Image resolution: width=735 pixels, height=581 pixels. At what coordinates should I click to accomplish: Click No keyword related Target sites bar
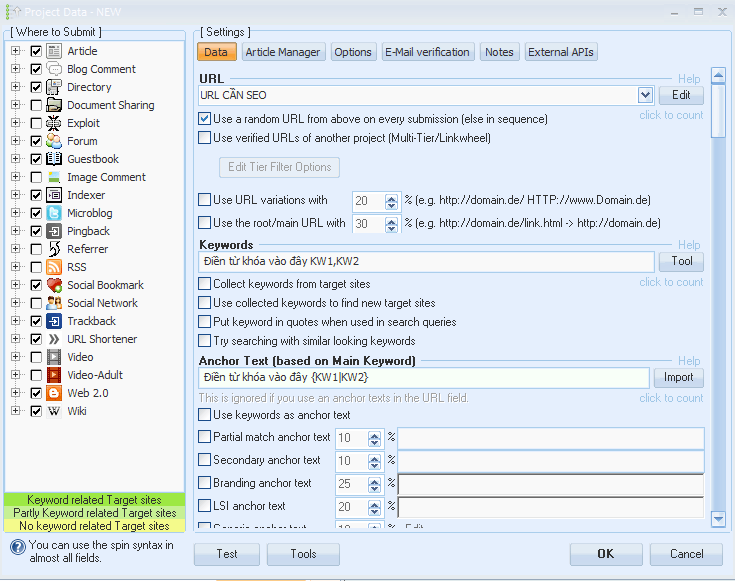94,526
